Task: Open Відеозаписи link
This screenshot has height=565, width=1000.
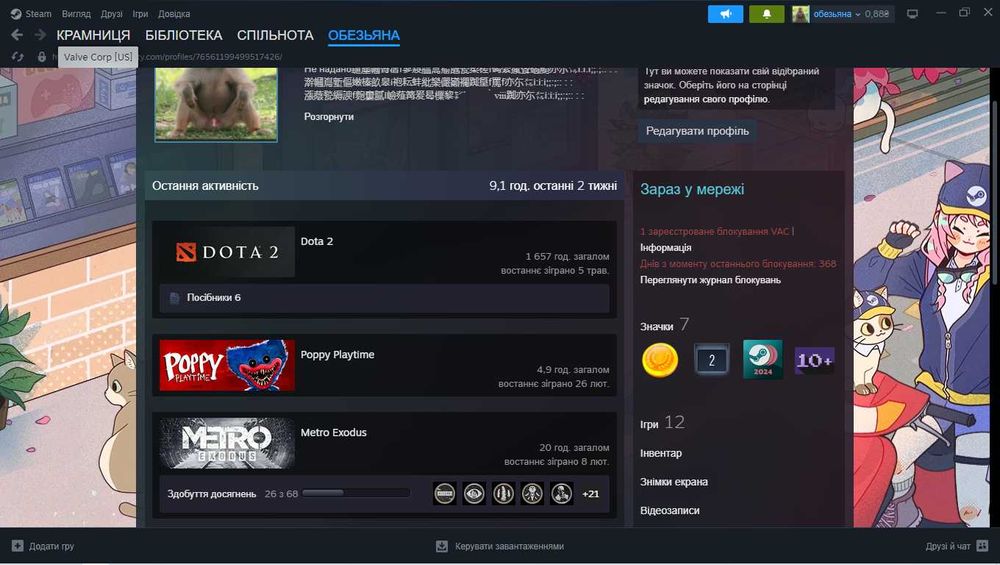Action: click(x=670, y=511)
